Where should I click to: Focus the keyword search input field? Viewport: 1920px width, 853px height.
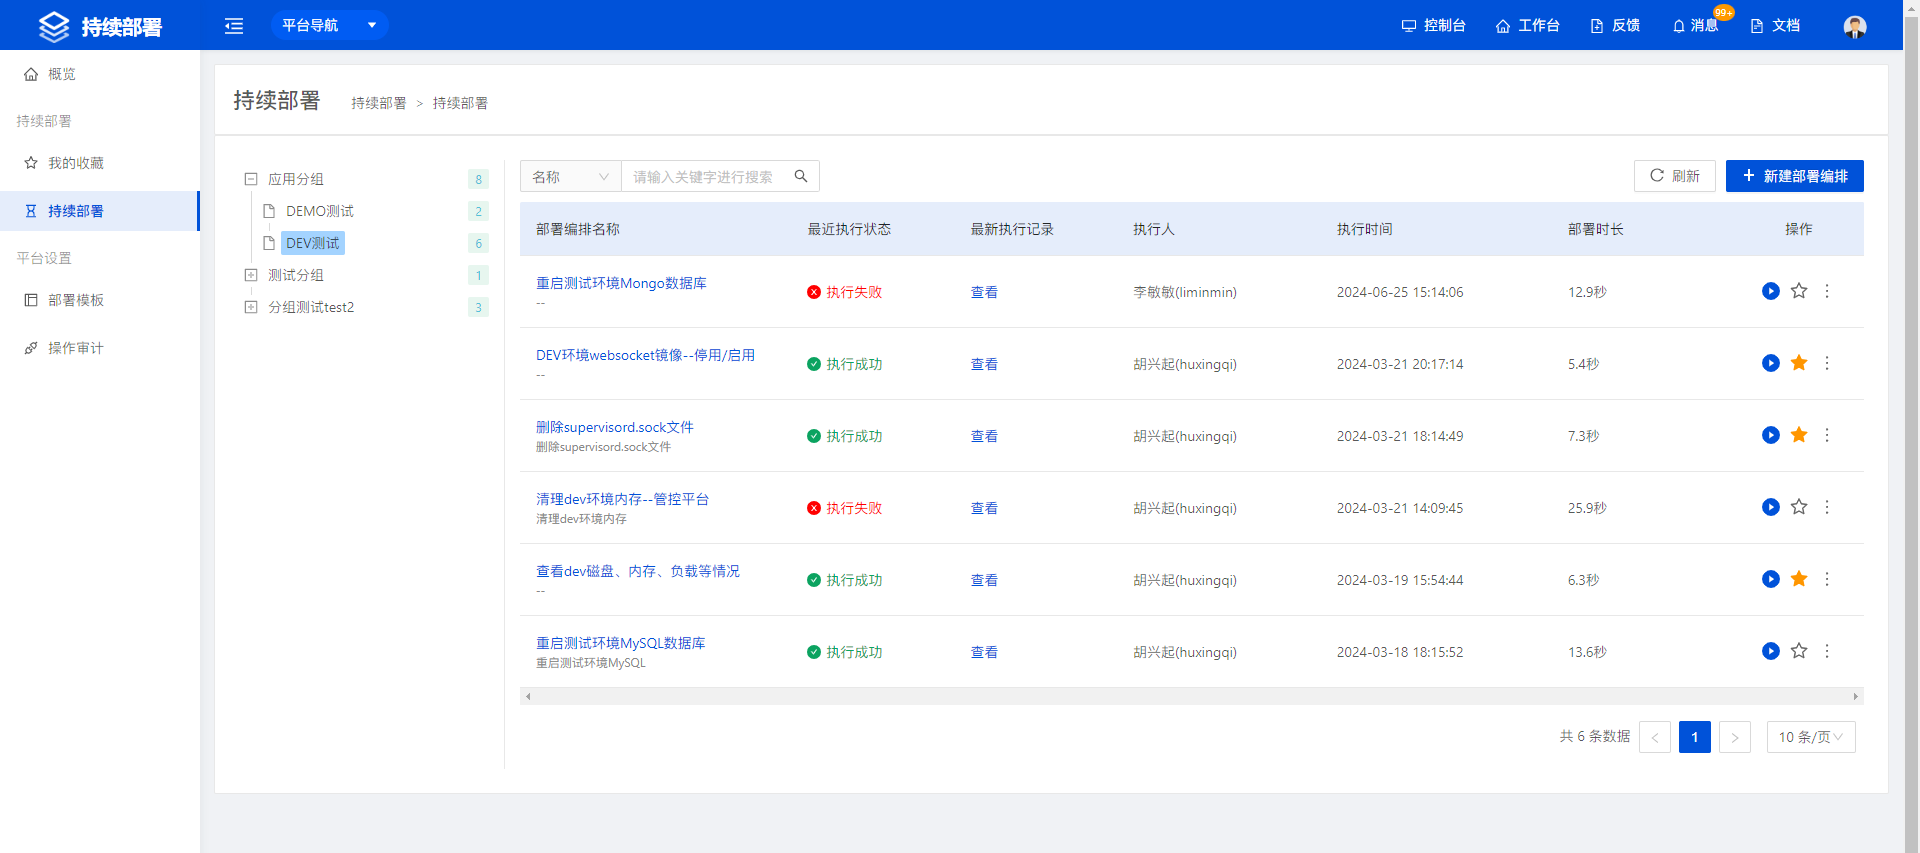[705, 176]
